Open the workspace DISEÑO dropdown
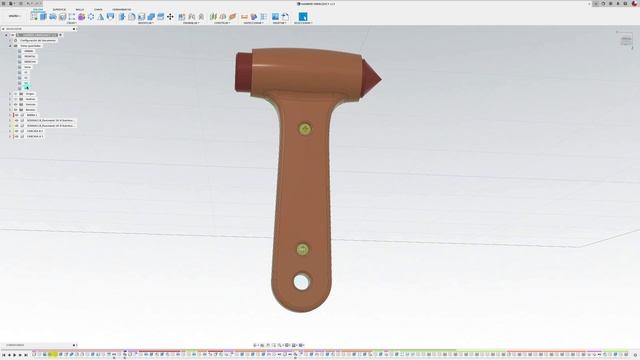This screenshot has width=640, height=360. (15, 16)
